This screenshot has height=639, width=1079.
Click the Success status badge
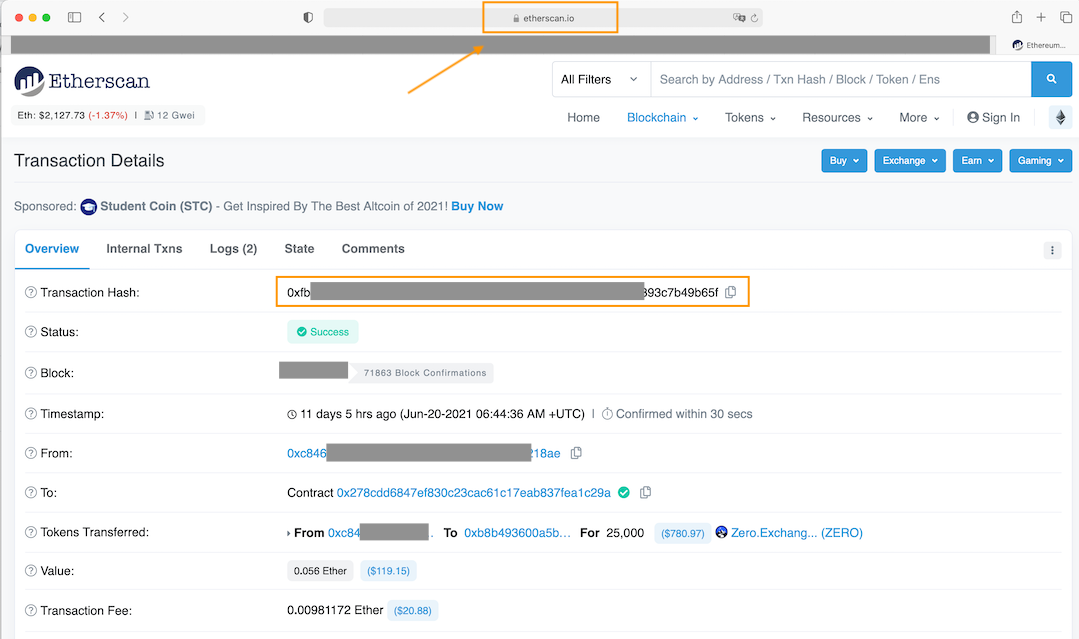[x=323, y=332]
